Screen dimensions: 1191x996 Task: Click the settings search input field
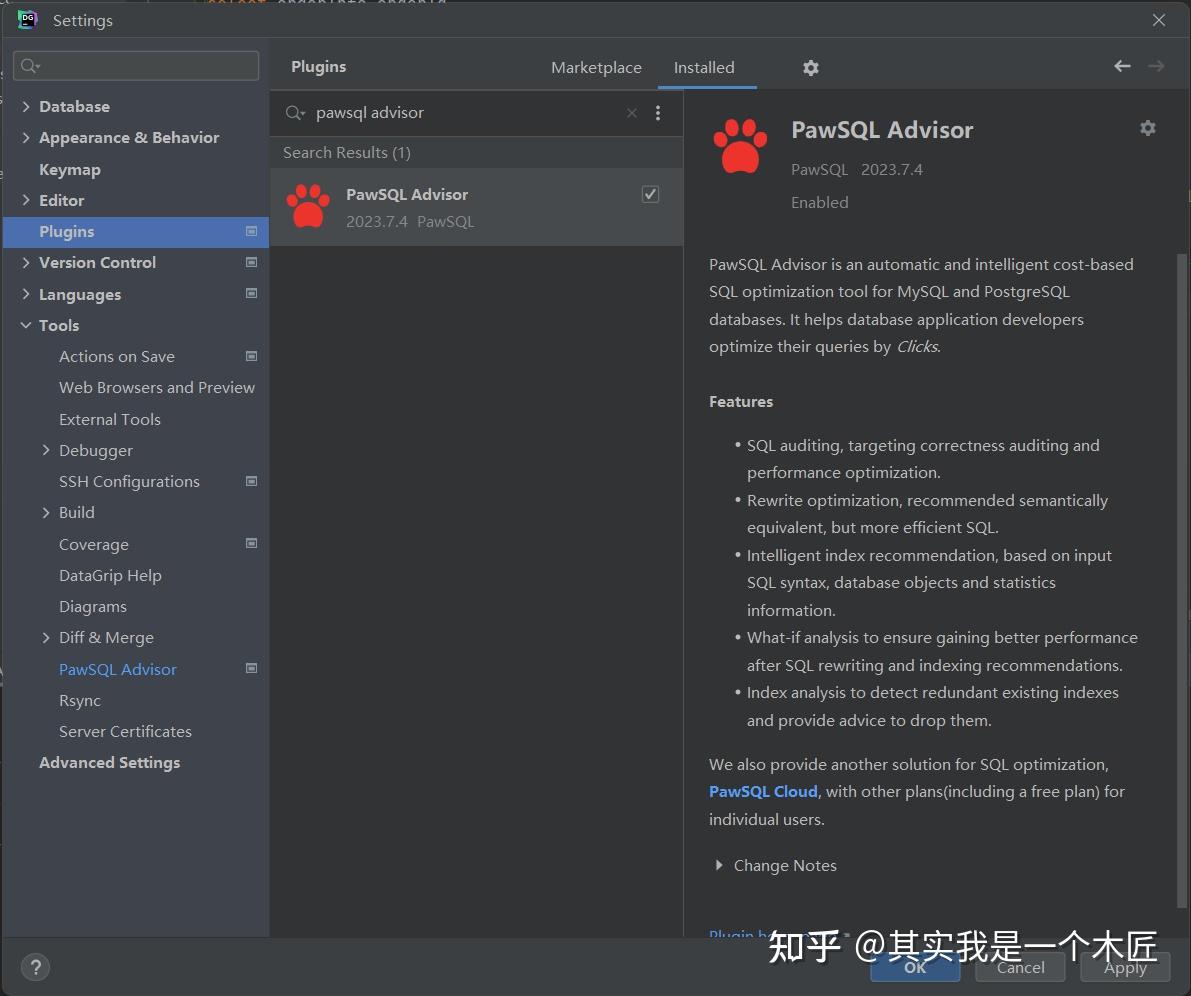point(135,65)
